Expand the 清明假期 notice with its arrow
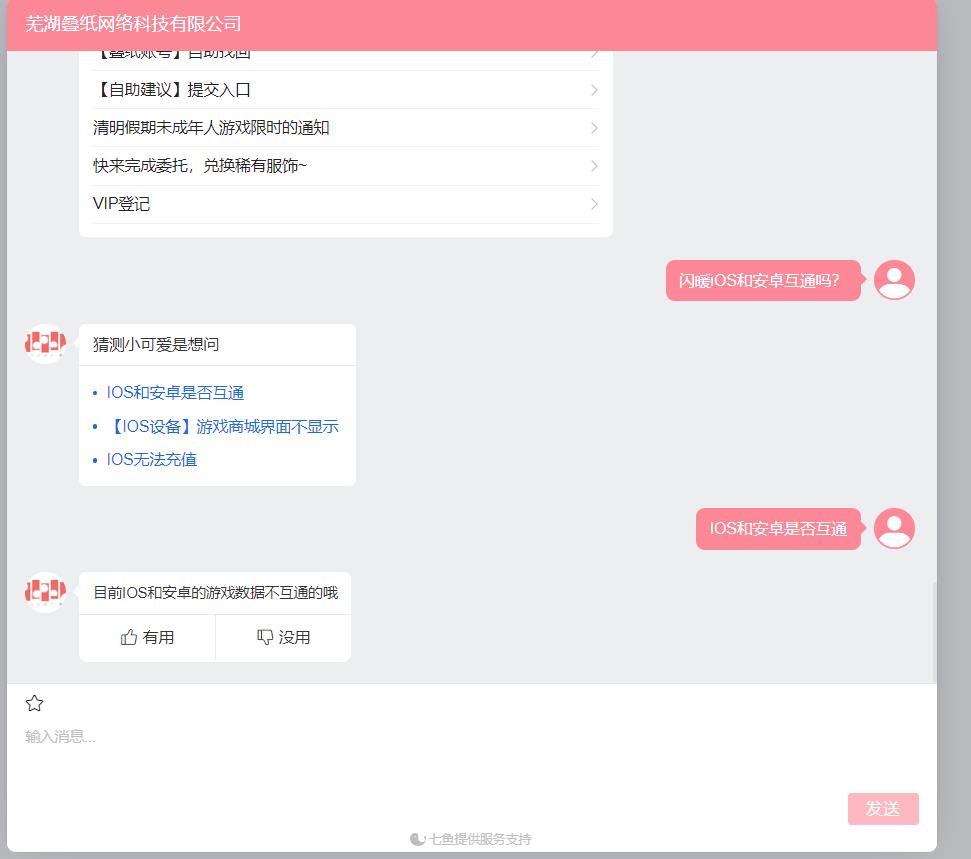The height and width of the screenshot is (859, 971). point(596,127)
